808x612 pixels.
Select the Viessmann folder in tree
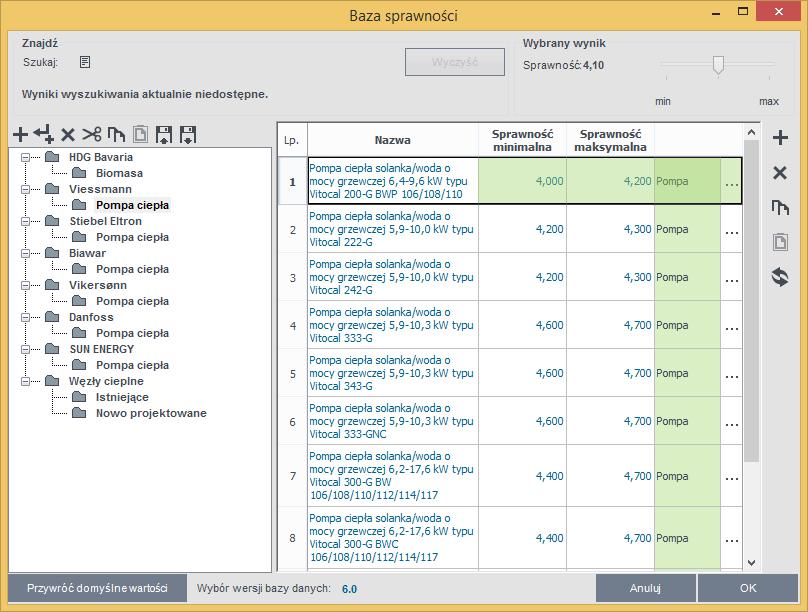(x=100, y=189)
